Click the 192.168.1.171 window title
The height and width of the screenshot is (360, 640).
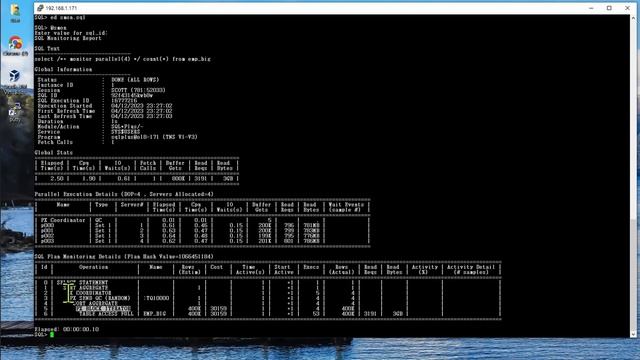coord(61,8)
